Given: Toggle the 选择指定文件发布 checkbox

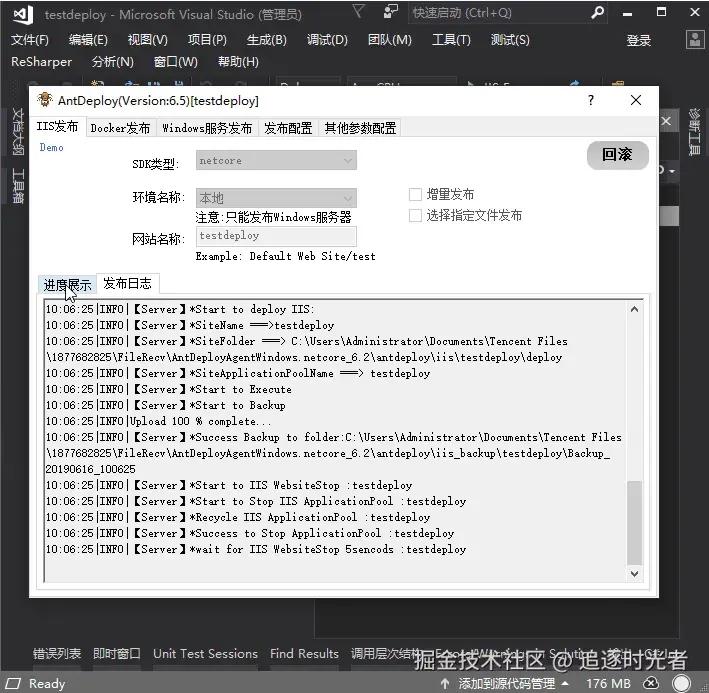Looking at the screenshot, I should pyautogui.click(x=415, y=215).
